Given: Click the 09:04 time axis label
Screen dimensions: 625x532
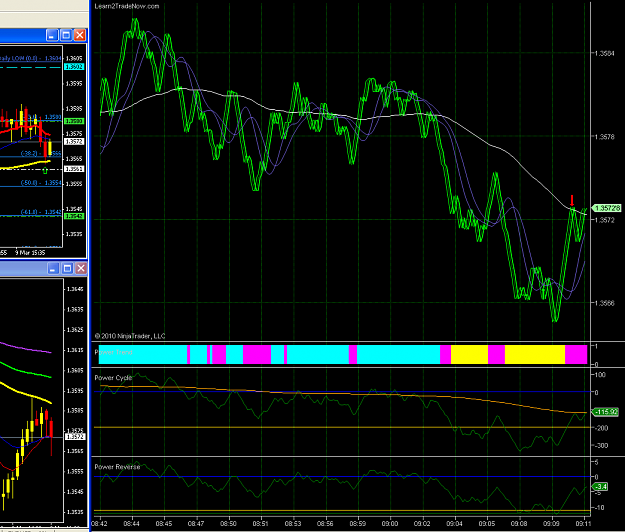Looking at the screenshot, I should (x=454, y=524).
